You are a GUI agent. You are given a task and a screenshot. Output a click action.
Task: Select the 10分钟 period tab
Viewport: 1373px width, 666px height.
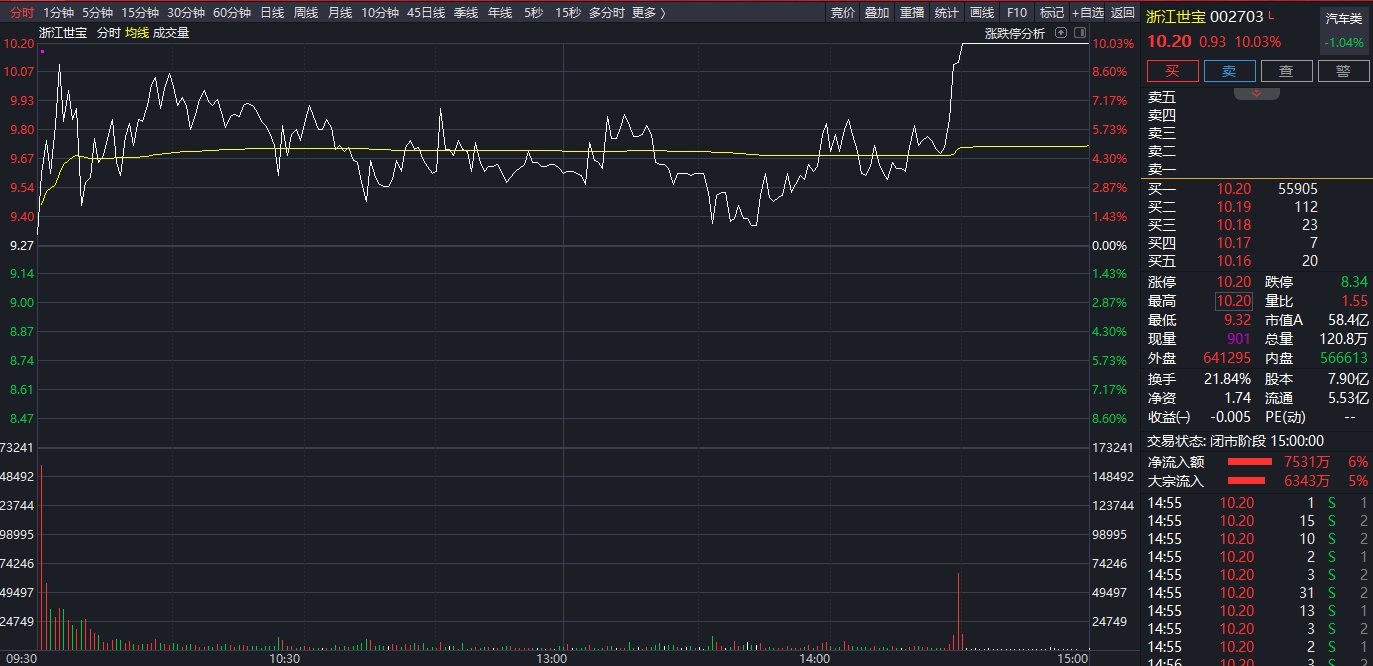380,13
